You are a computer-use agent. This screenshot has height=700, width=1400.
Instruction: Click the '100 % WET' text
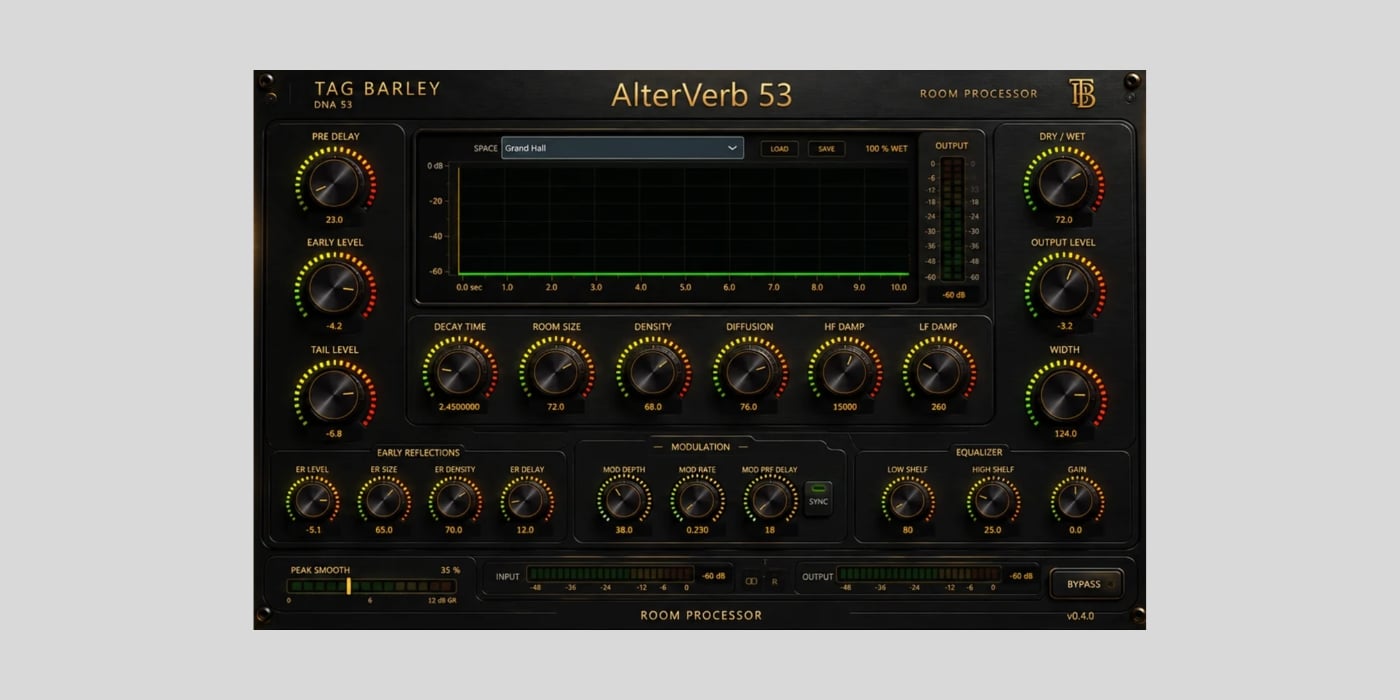(886, 149)
